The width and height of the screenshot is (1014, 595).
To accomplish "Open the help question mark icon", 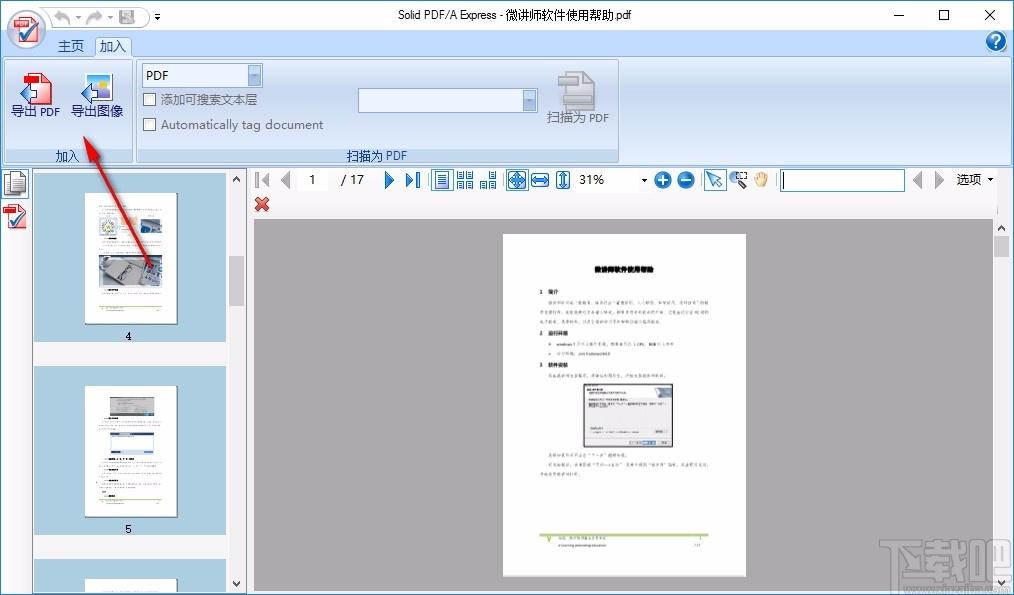I will (996, 41).
